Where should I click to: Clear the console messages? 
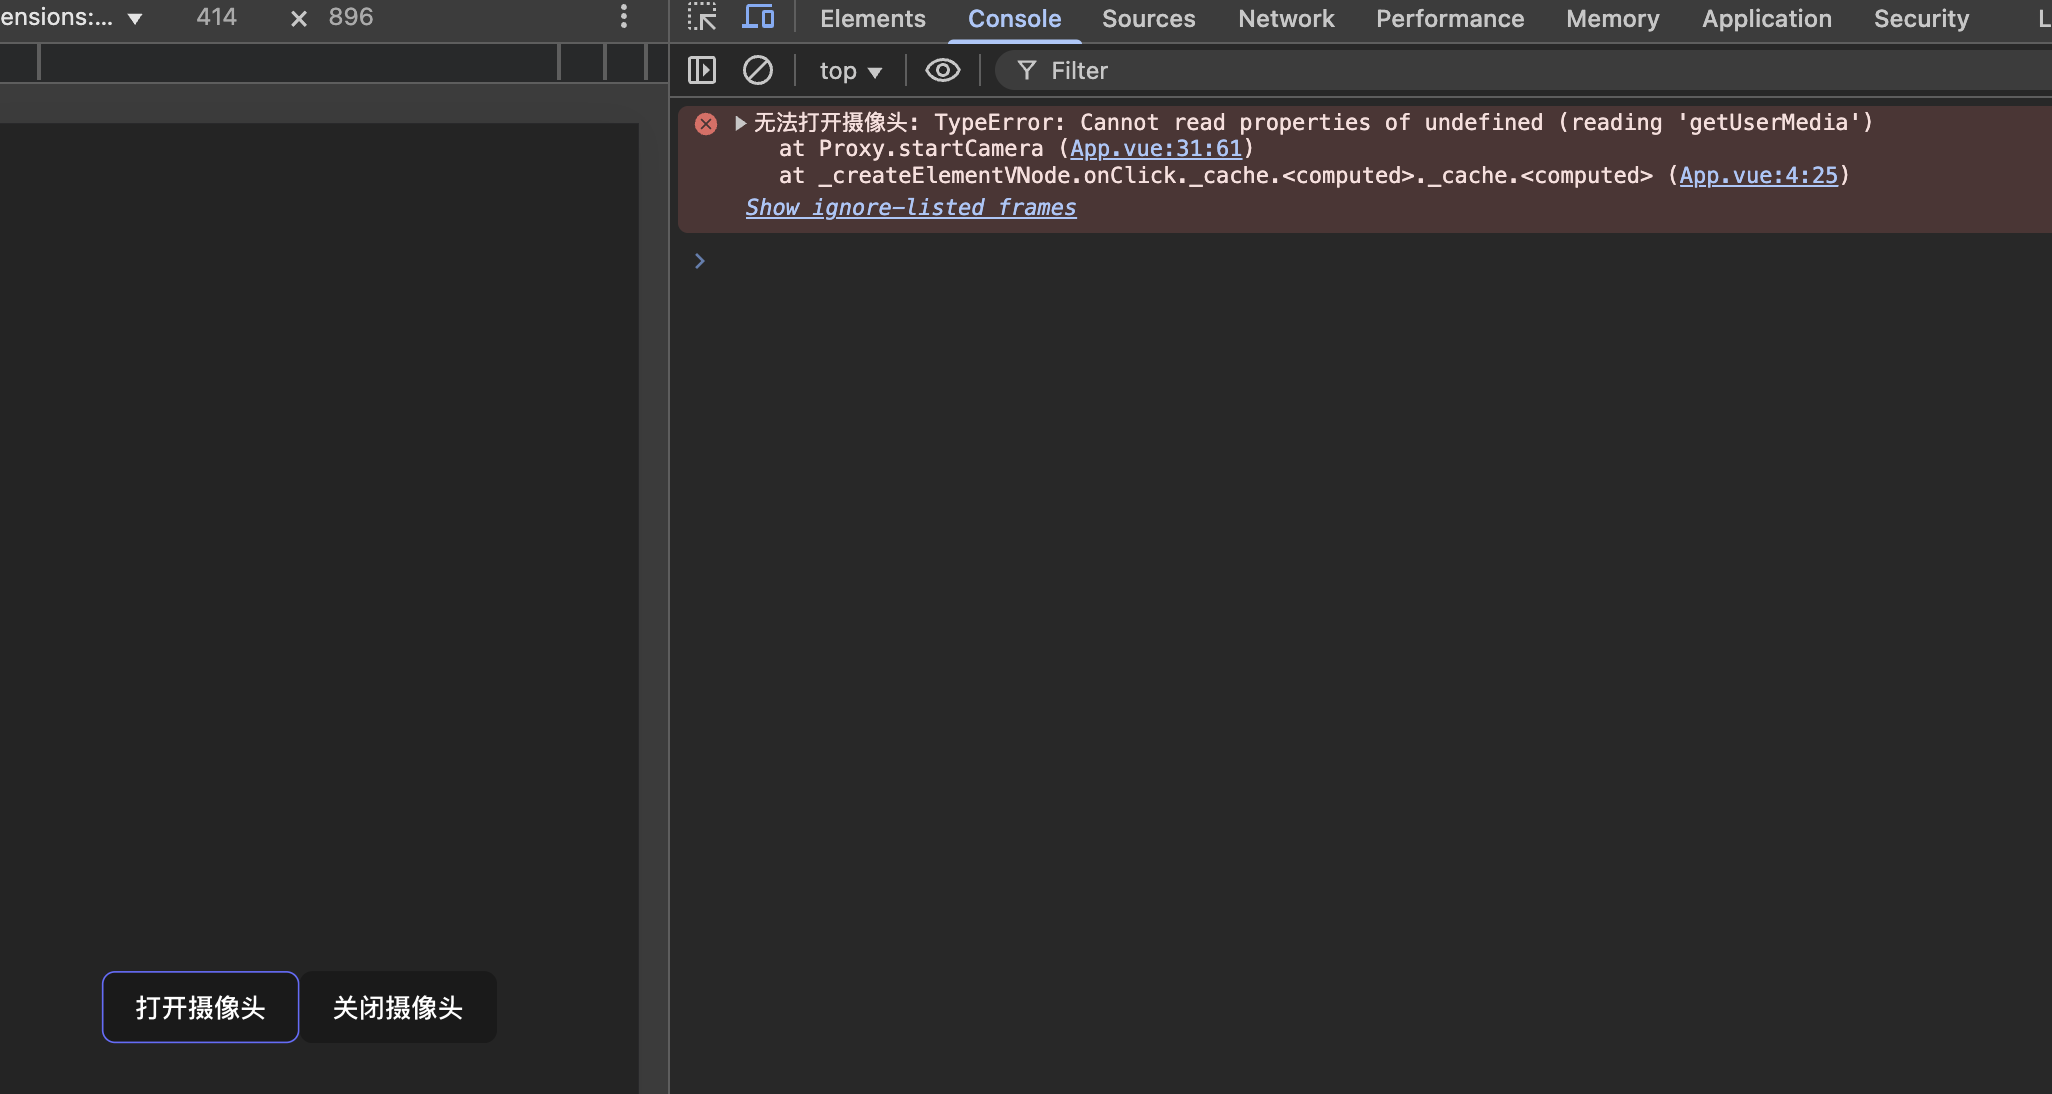click(x=759, y=70)
